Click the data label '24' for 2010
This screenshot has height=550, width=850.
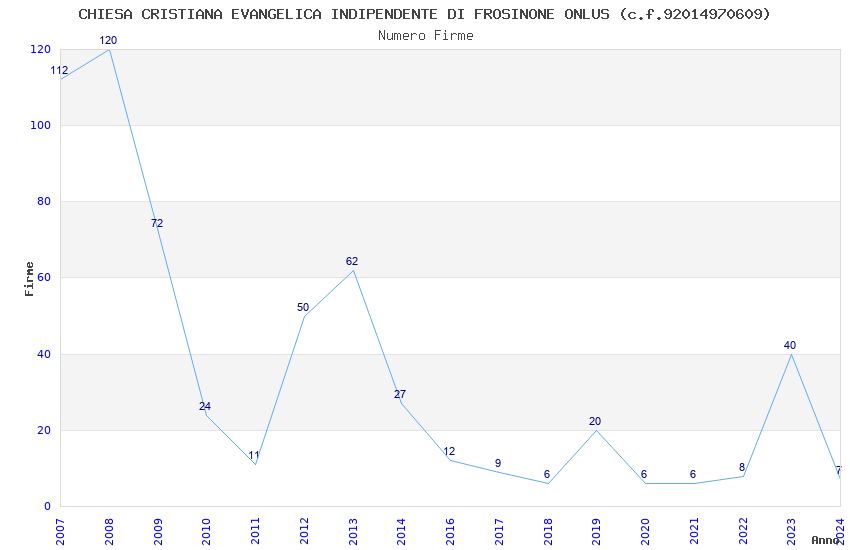(205, 406)
